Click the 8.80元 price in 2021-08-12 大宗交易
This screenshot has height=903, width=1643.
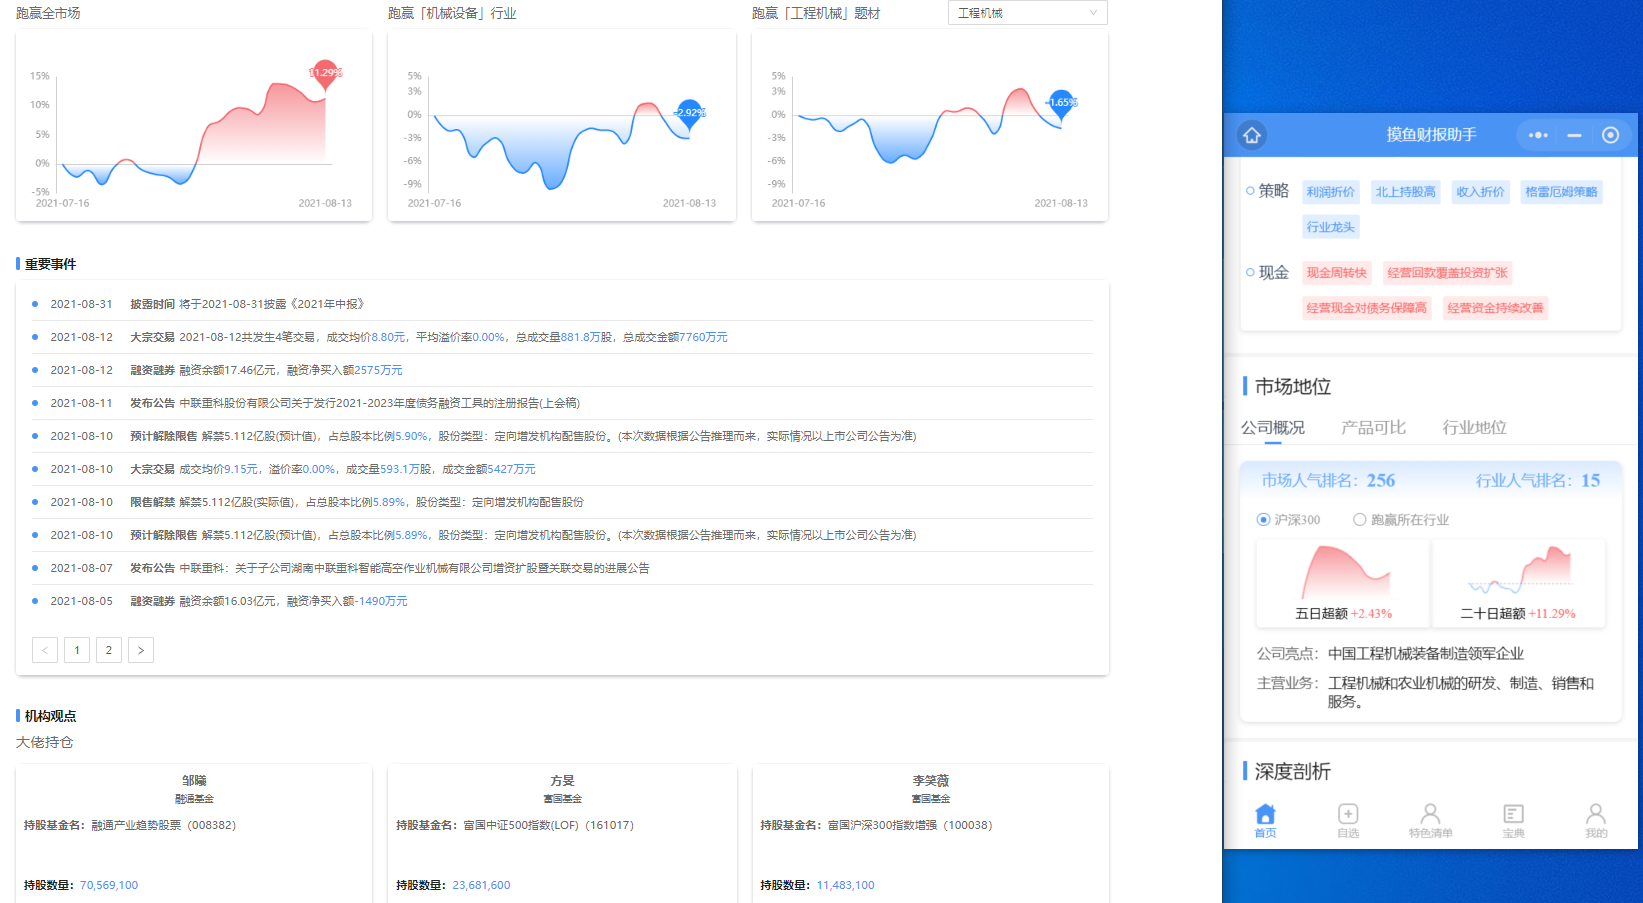point(388,337)
